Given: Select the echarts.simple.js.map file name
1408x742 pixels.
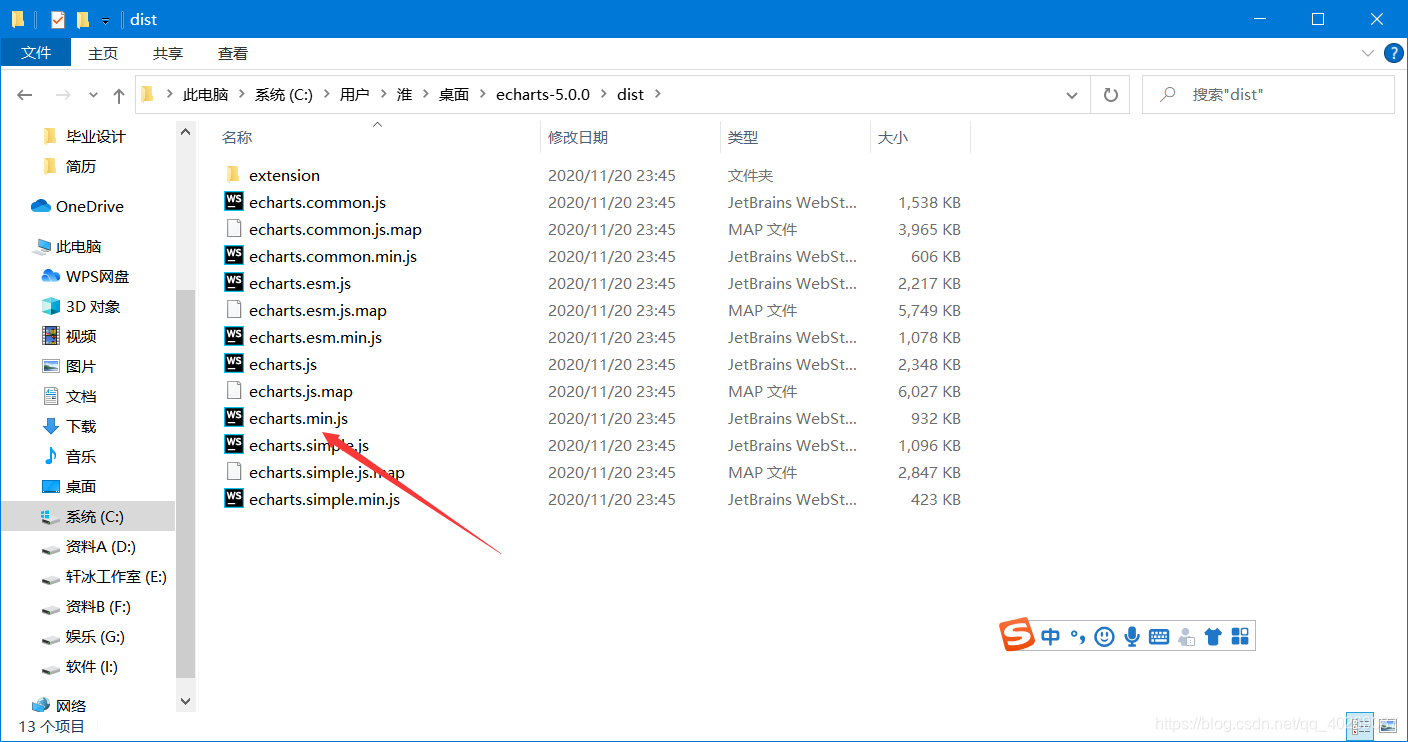Looking at the screenshot, I should [327, 472].
